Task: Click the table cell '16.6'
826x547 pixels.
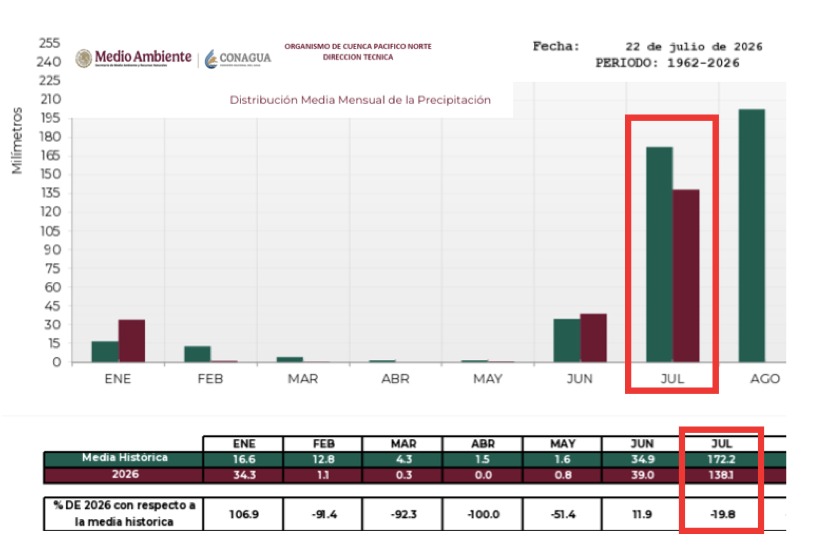Action: click(244, 459)
